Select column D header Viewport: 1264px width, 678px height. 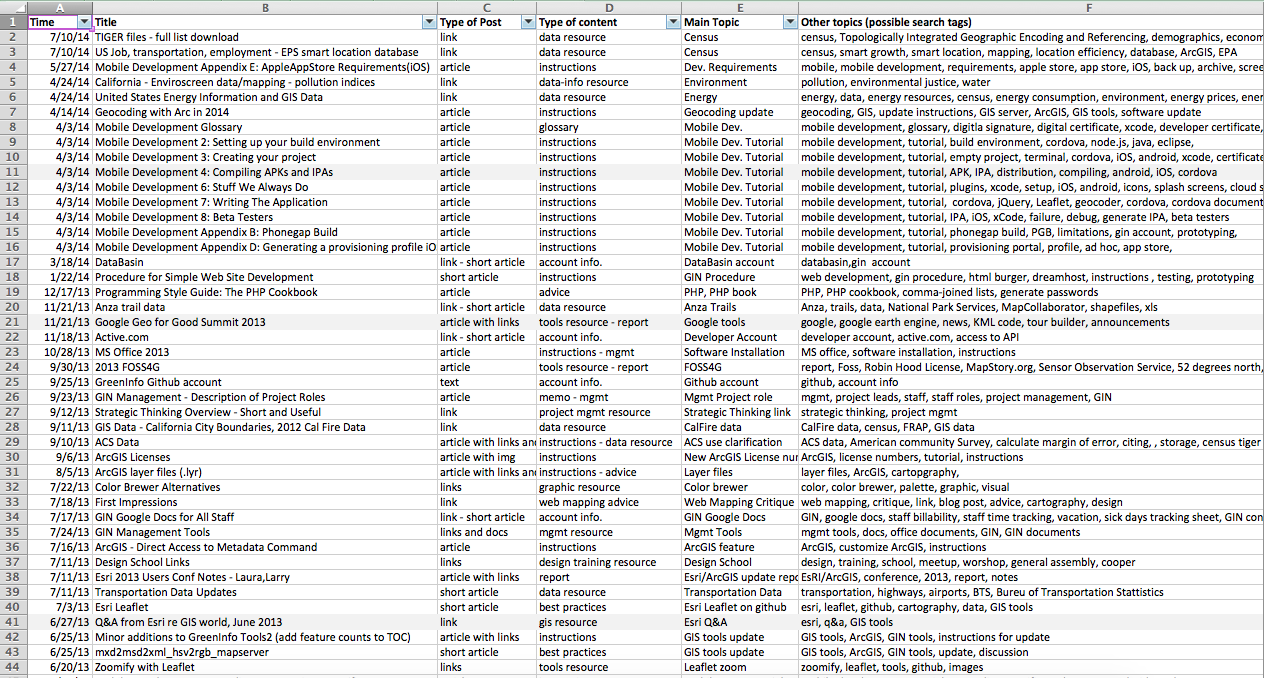pos(609,7)
